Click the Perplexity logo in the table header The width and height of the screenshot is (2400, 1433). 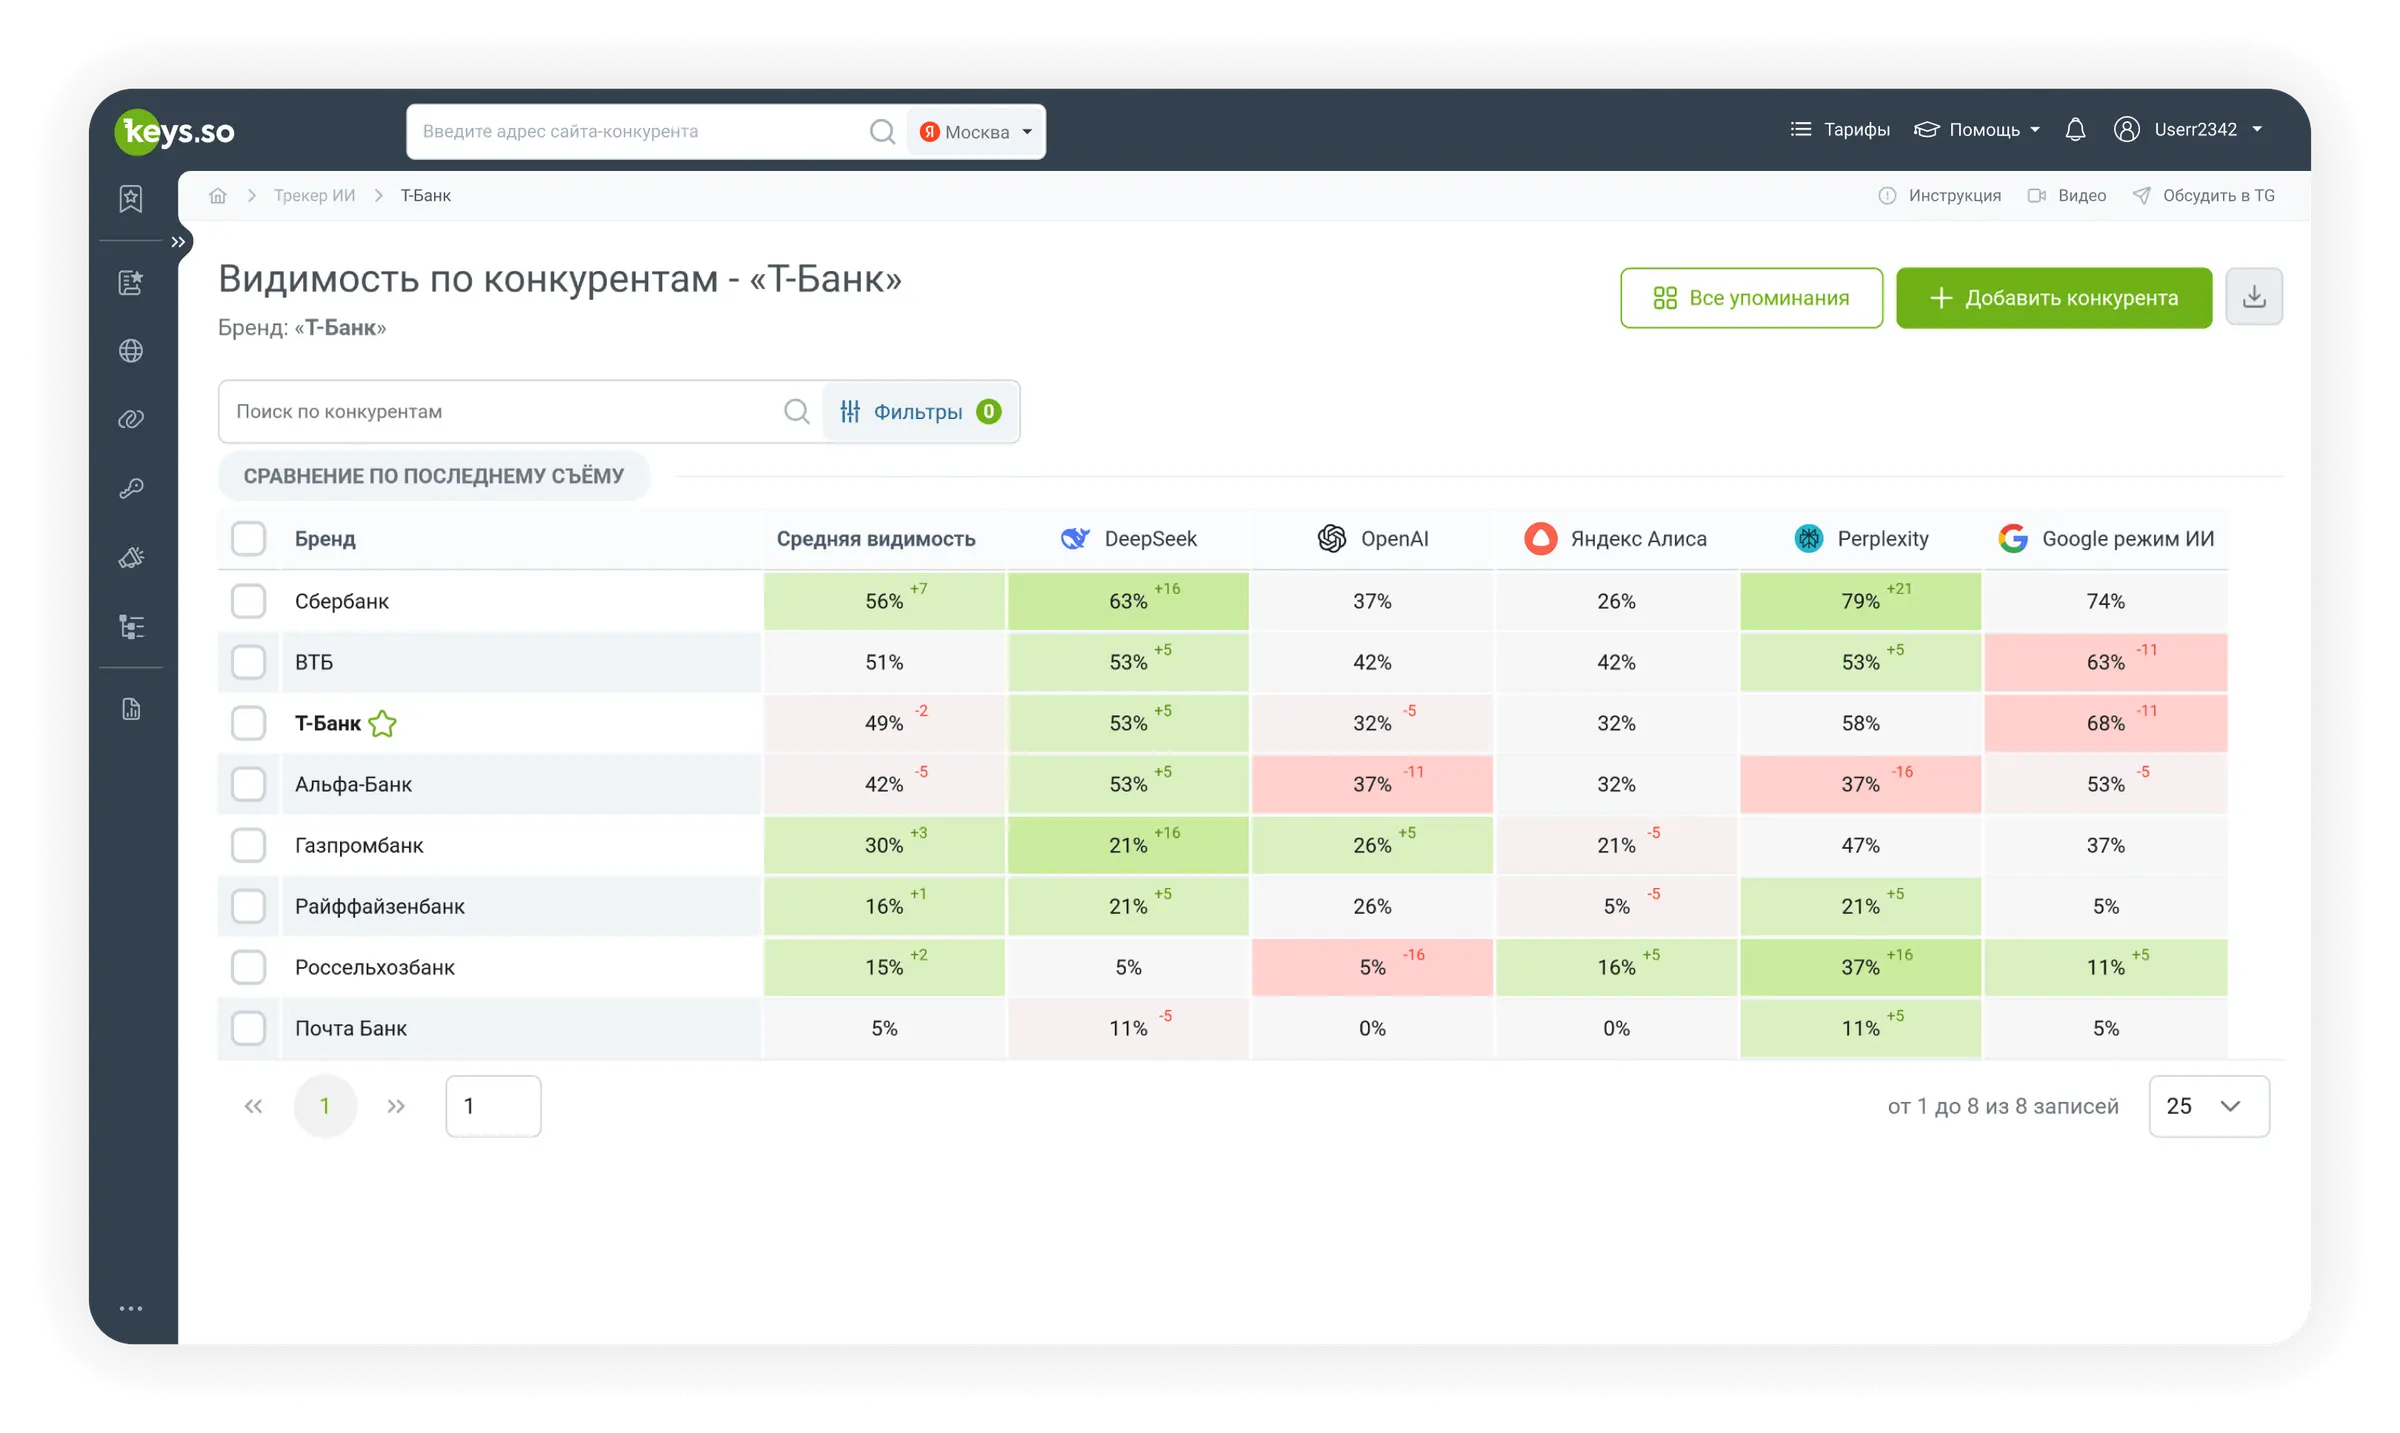[1808, 538]
